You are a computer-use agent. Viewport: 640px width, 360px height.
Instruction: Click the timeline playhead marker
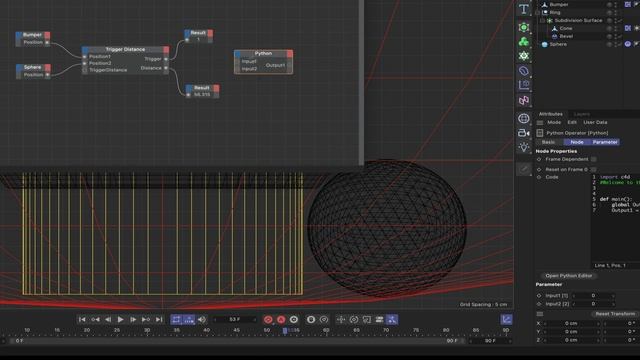tap(285, 331)
